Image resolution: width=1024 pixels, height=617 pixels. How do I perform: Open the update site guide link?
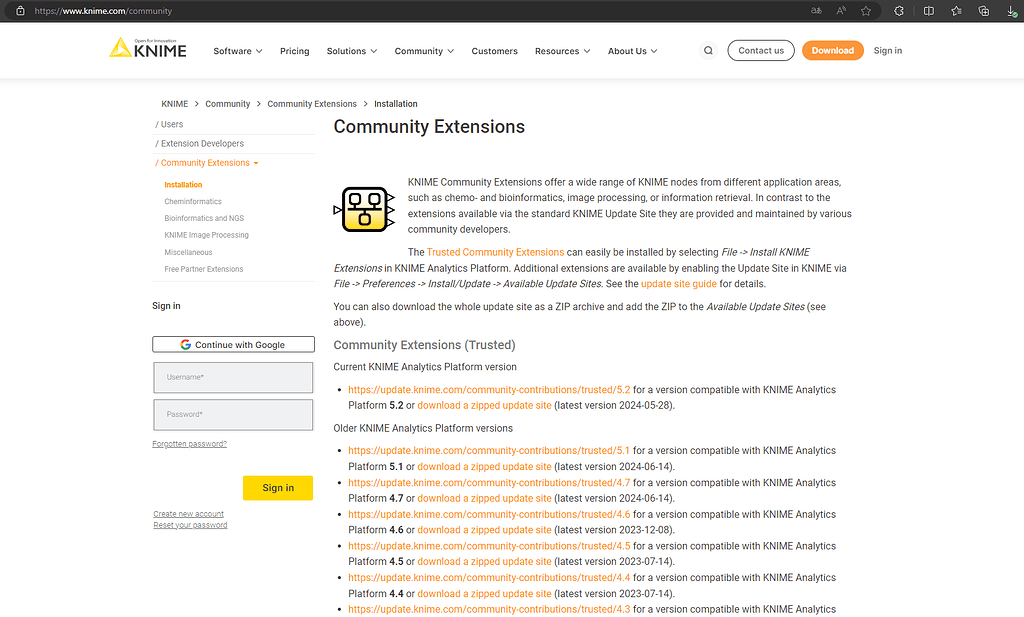(679, 284)
